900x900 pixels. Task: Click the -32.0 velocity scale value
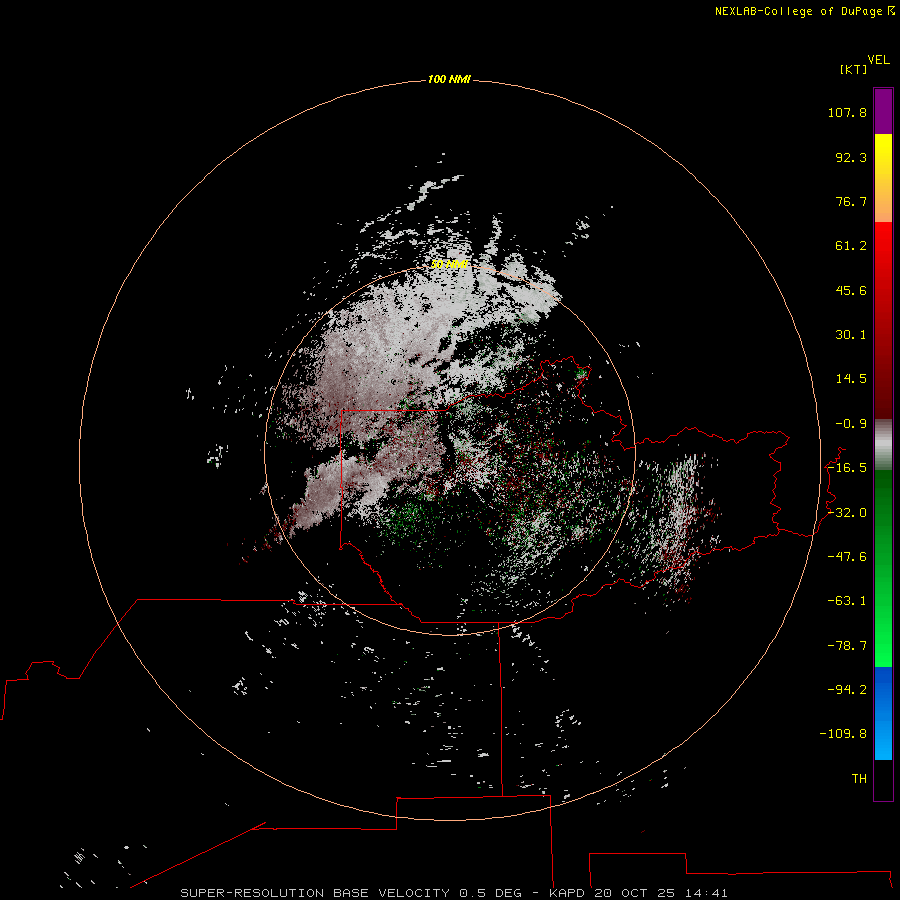[847, 513]
